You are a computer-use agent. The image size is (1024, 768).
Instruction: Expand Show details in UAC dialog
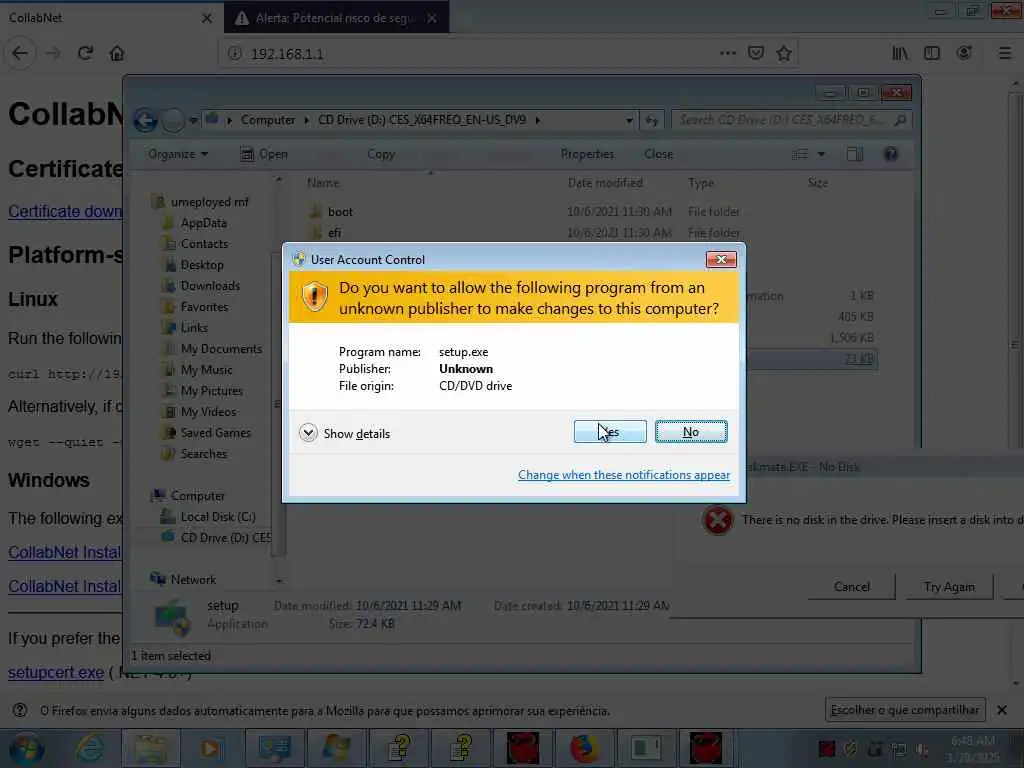[x=345, y=433]
